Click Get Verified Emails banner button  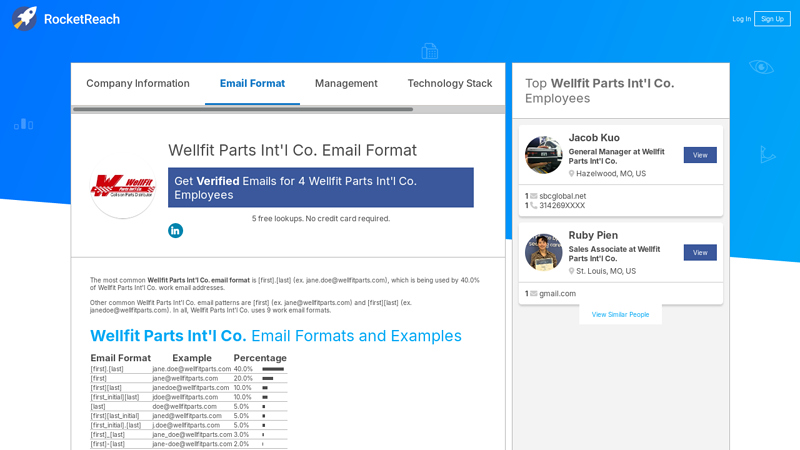pos(320,188)
